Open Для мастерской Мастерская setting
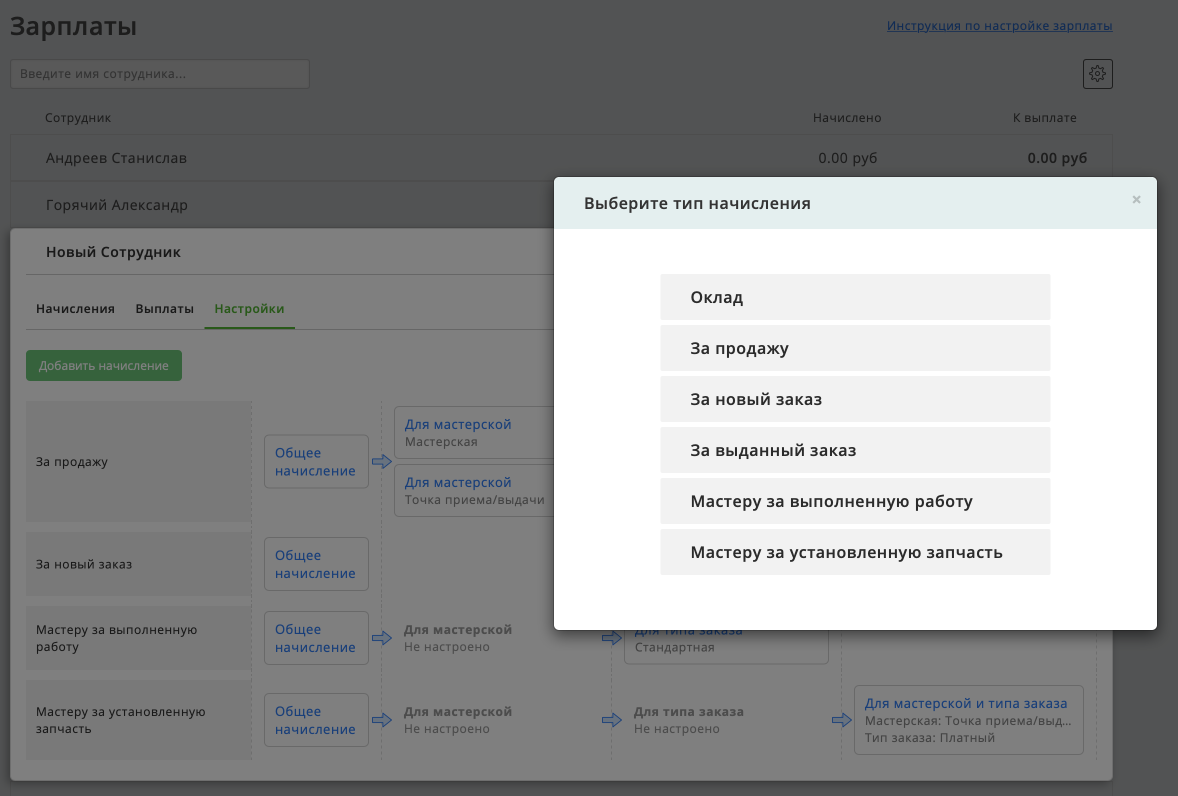This screenshot has height=796, width=1178. pos(474,433)
